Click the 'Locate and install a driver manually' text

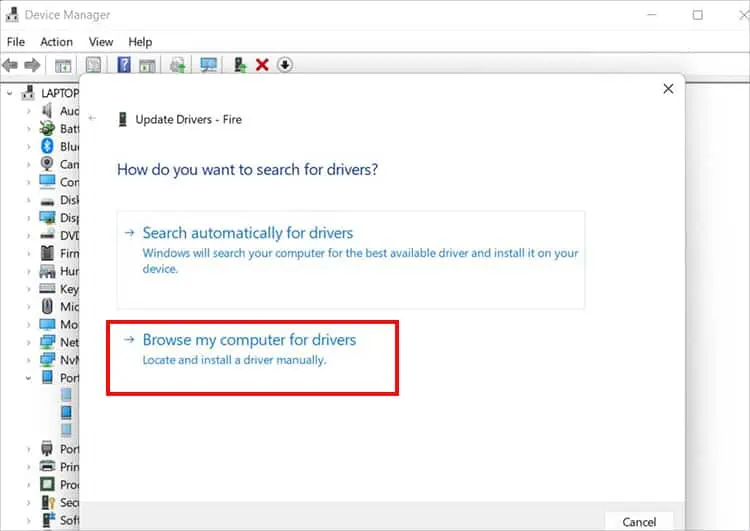[234, 360]
